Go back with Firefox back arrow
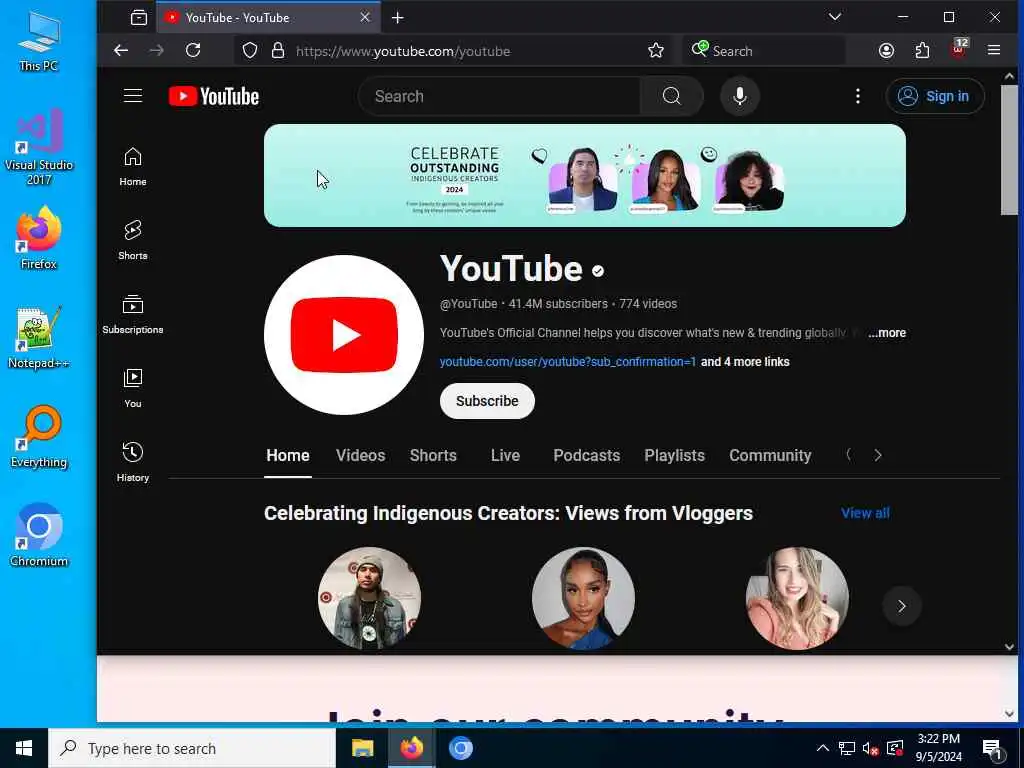Viewport: 1024px width, 768px height. [121, 50]
